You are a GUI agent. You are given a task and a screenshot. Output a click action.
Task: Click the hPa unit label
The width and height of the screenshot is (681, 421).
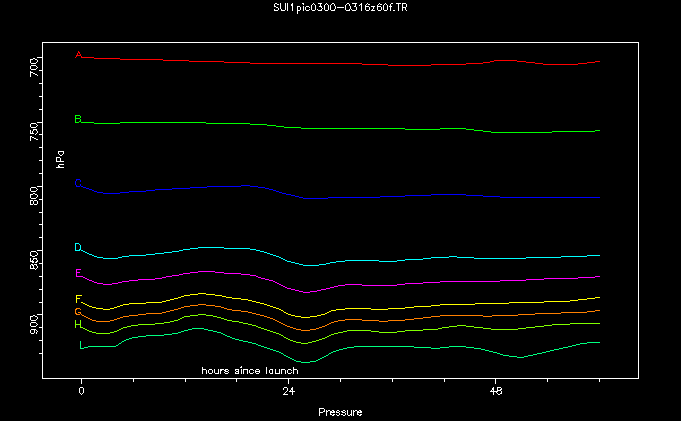[61, 158]
